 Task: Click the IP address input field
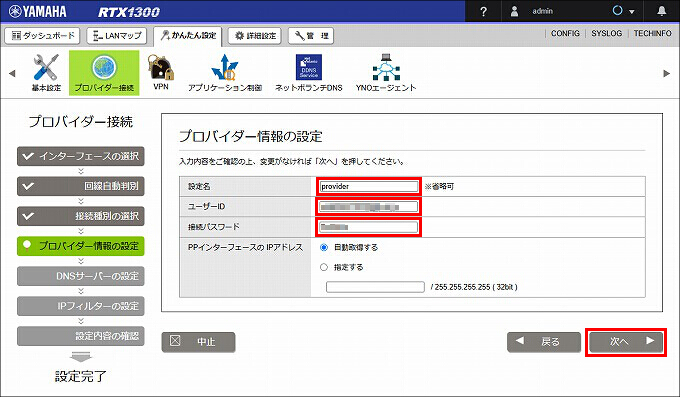click(375, 287)
